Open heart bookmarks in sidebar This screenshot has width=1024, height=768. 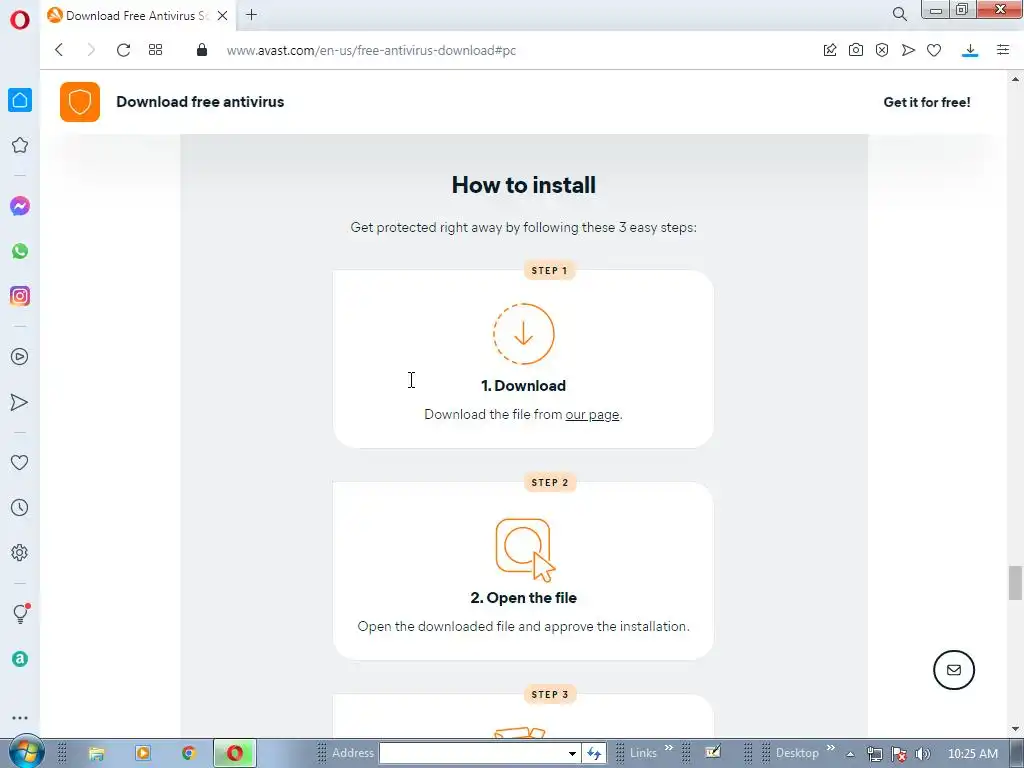point(20,462)
